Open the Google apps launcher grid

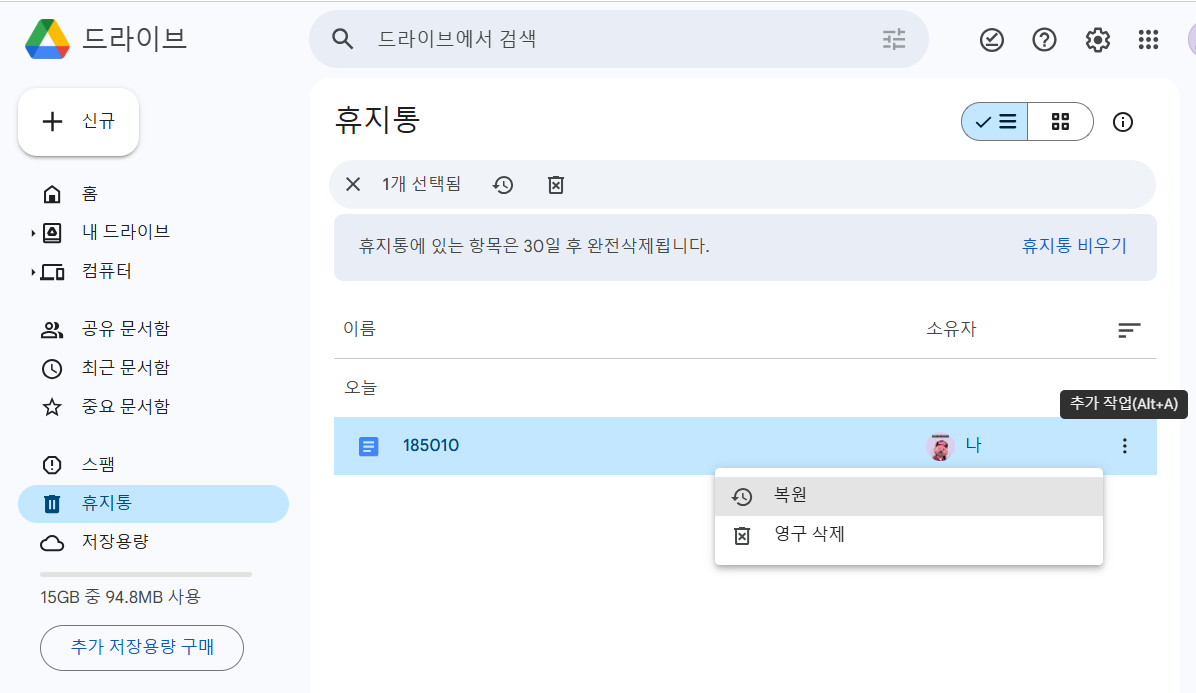[x=1147, y=40]
